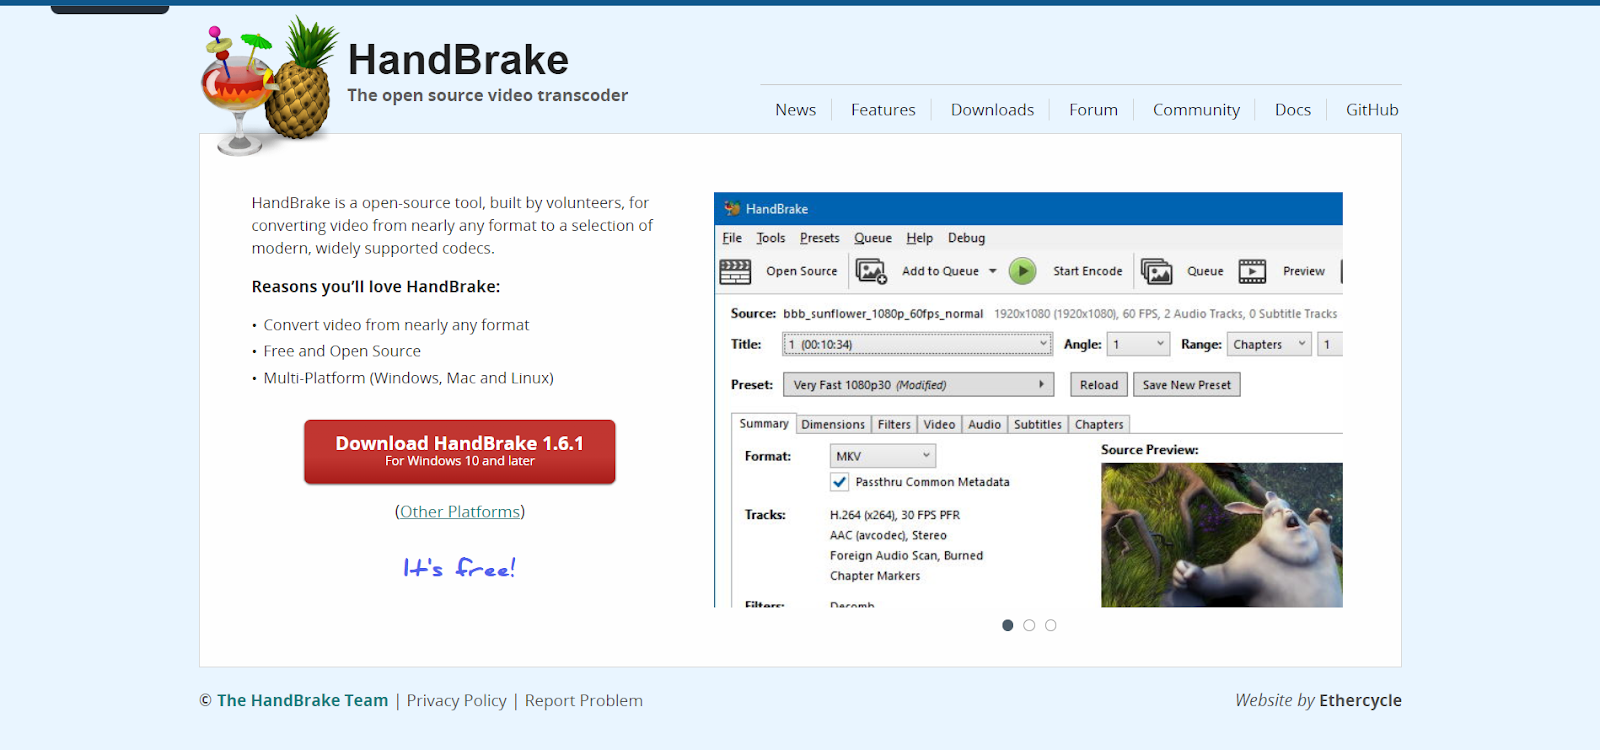The height and width of the screenshot is (750, 1600).
Task: Click the Range start chapter field showing 1
Action: click(1329, 344)
